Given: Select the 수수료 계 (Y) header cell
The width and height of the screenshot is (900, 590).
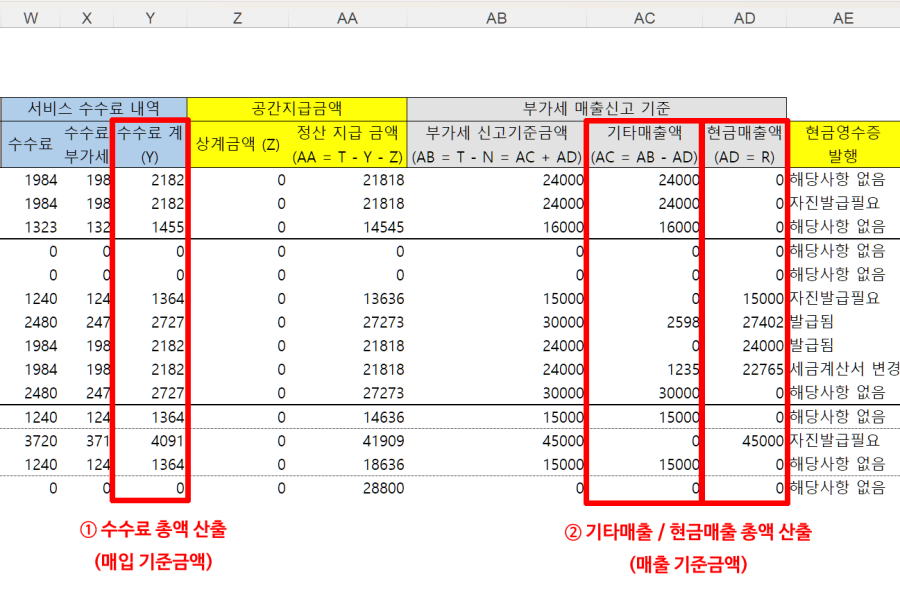Looking at the screenshot, I should tap(150, 144).
